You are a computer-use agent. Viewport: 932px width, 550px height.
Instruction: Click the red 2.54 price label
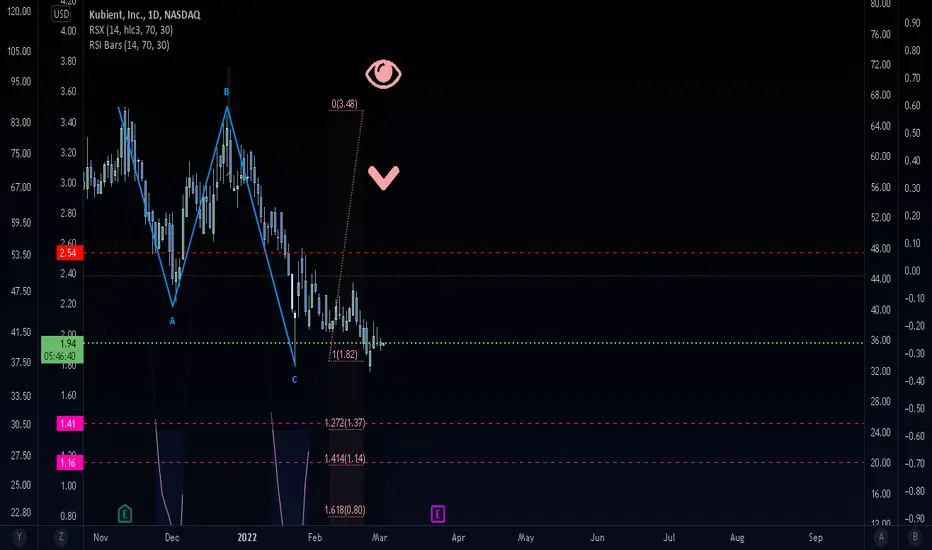click(x=70, y=253)
